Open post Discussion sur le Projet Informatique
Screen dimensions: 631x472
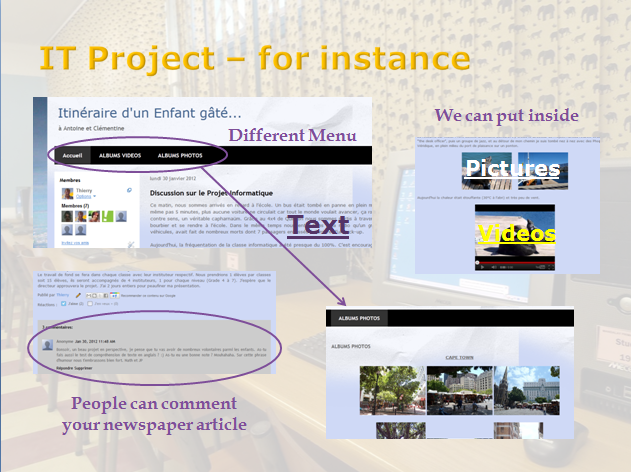click(211, 193)
